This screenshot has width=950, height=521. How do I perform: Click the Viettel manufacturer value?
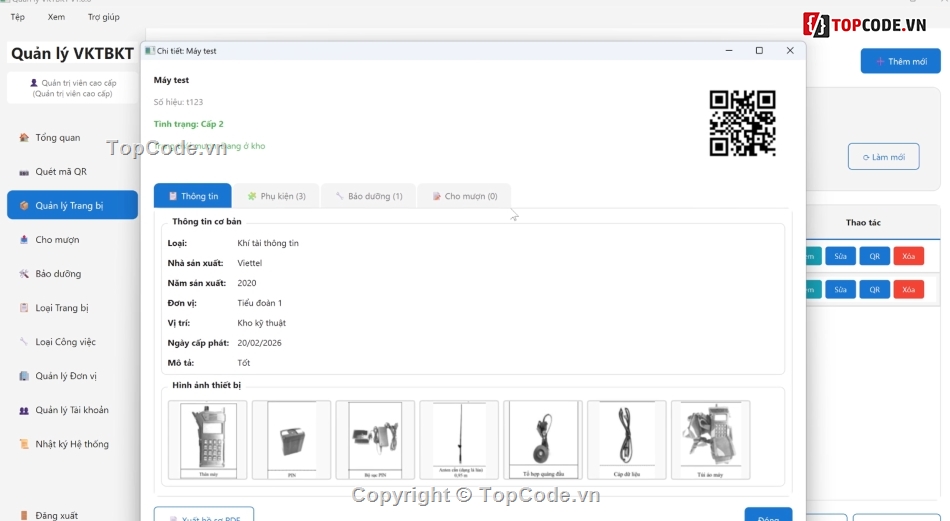[250, 263]
